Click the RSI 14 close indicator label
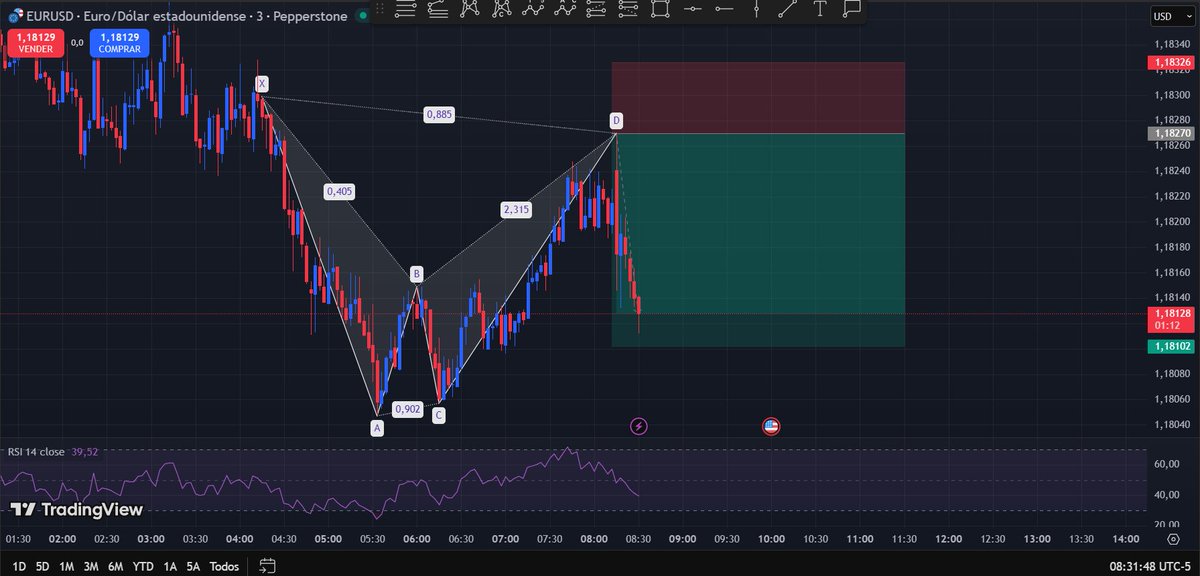Screen dimensions: 1200x576 tap(36, 452)
